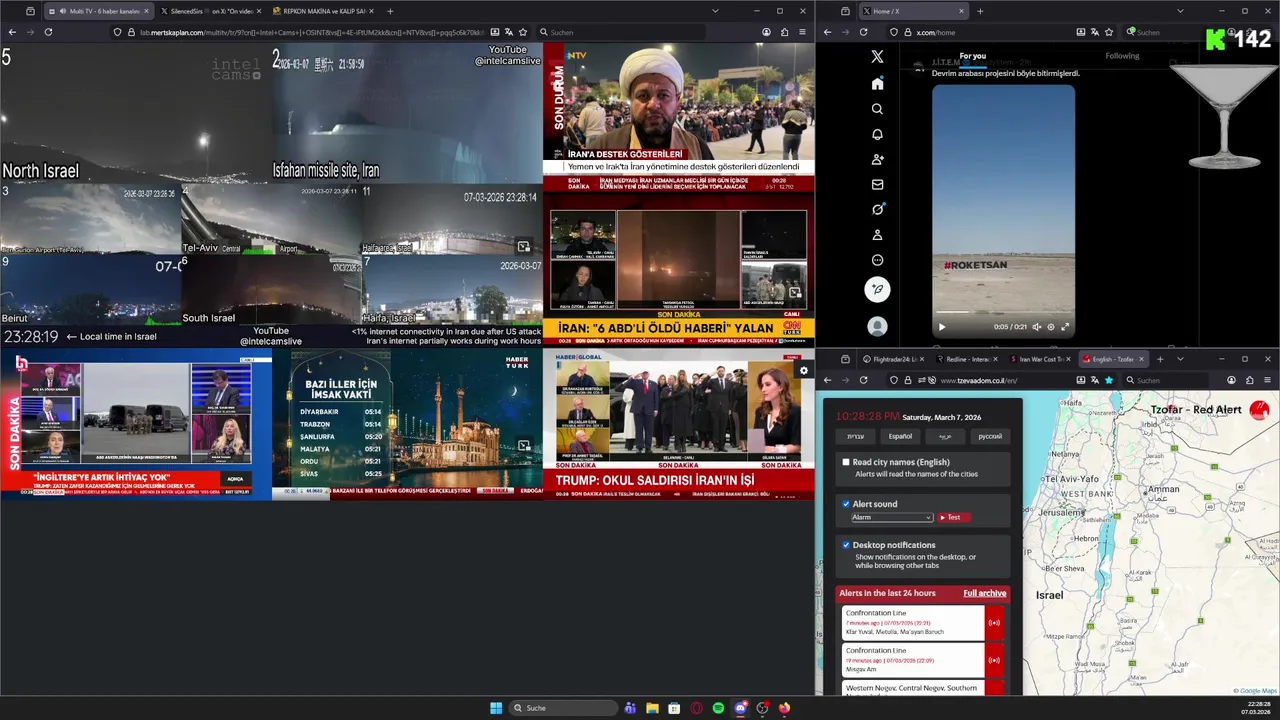The image size is (1280, 720).
Task: Switch to the Following tab
Action: [1122, 56]
